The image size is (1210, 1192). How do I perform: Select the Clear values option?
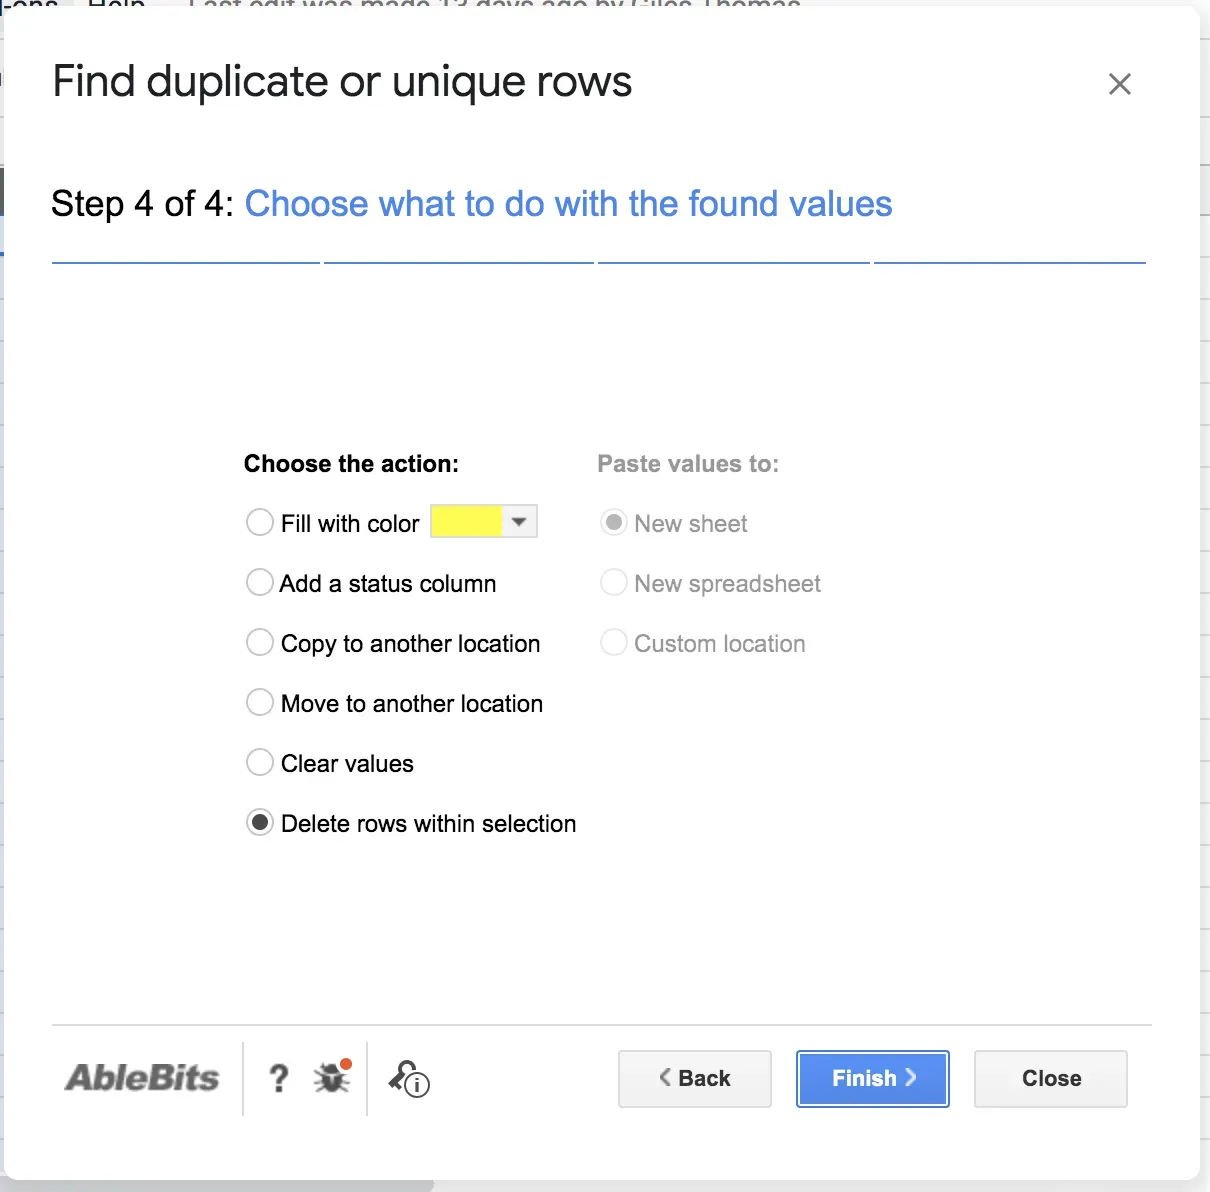[260, 763]
